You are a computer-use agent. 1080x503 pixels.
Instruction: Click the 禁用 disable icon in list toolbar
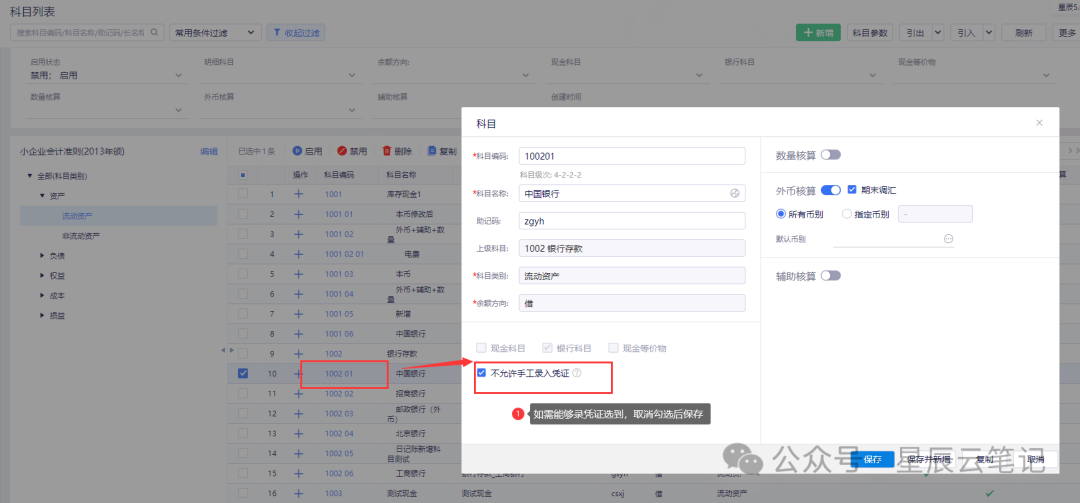tap(342, 151)
